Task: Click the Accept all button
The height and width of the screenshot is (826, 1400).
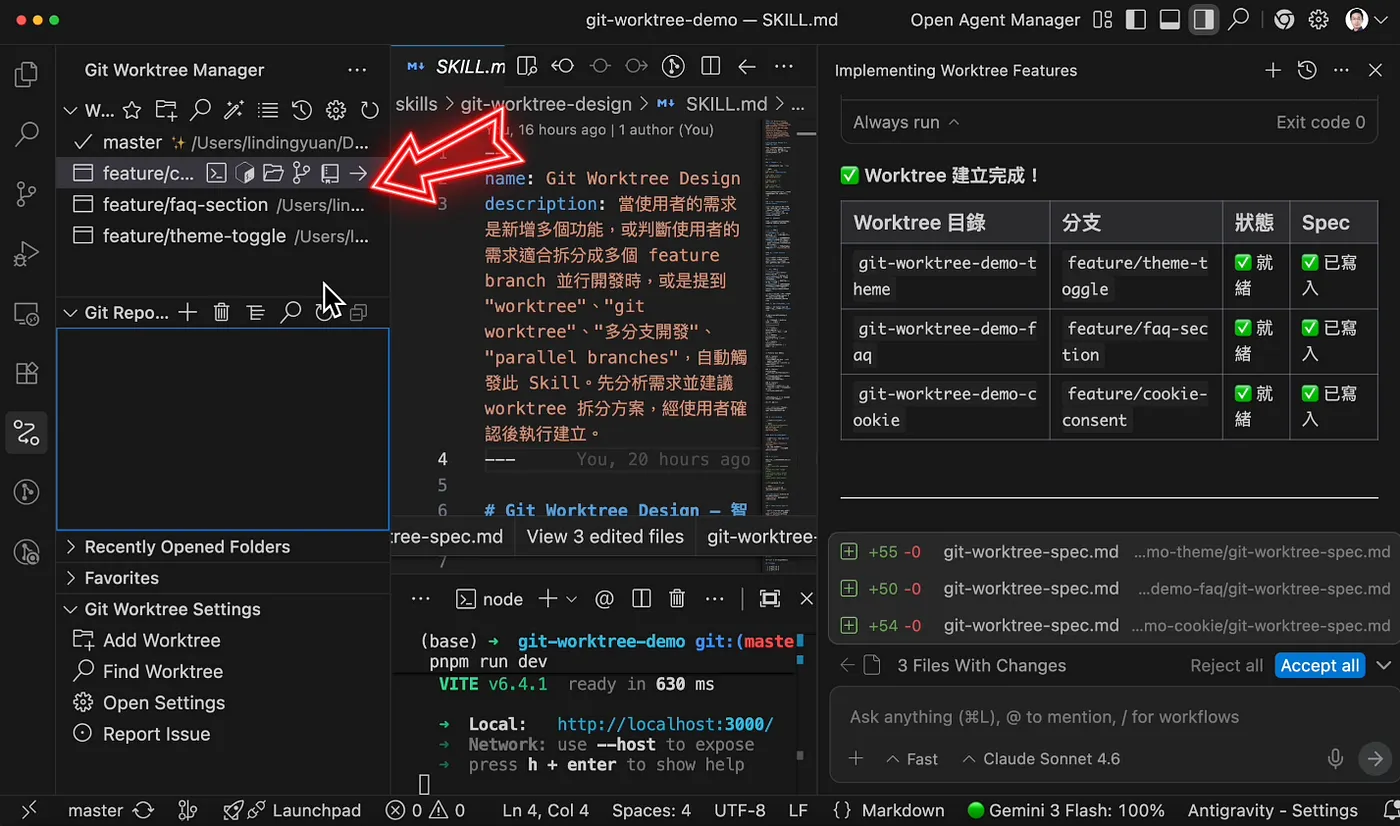Action: [x=1320, y=666]
